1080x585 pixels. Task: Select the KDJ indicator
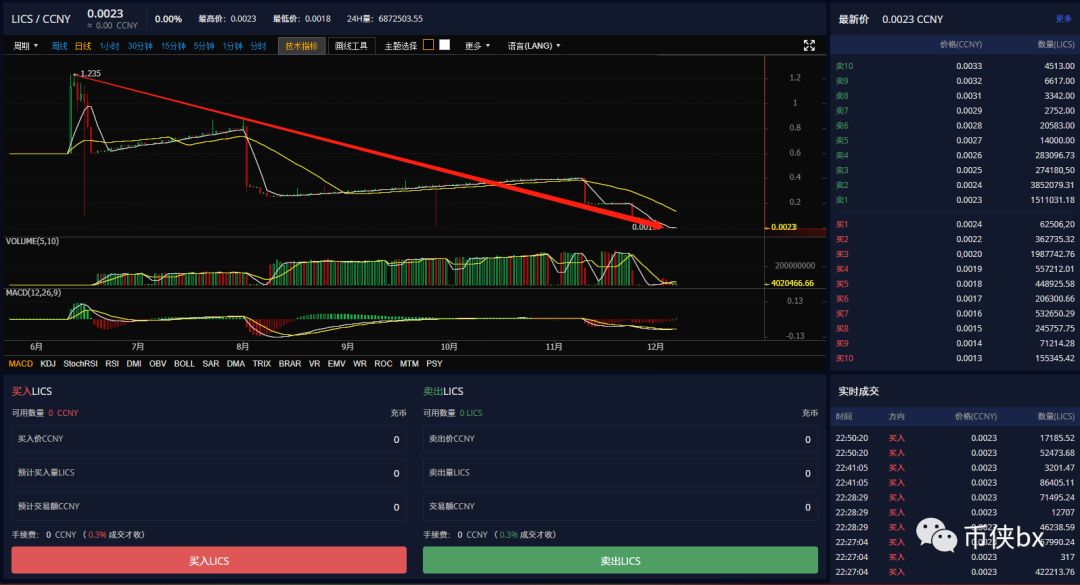pyautogui.click(x=48, y=364)
